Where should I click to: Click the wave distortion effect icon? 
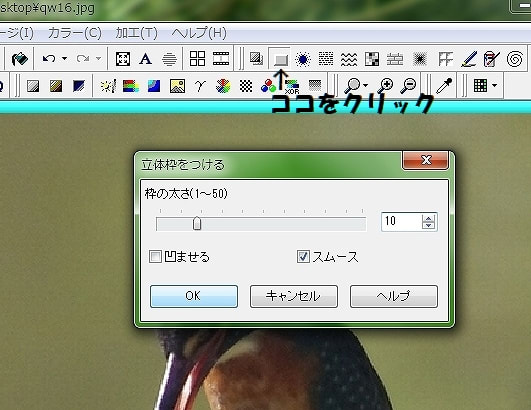(x=349, y=59)
